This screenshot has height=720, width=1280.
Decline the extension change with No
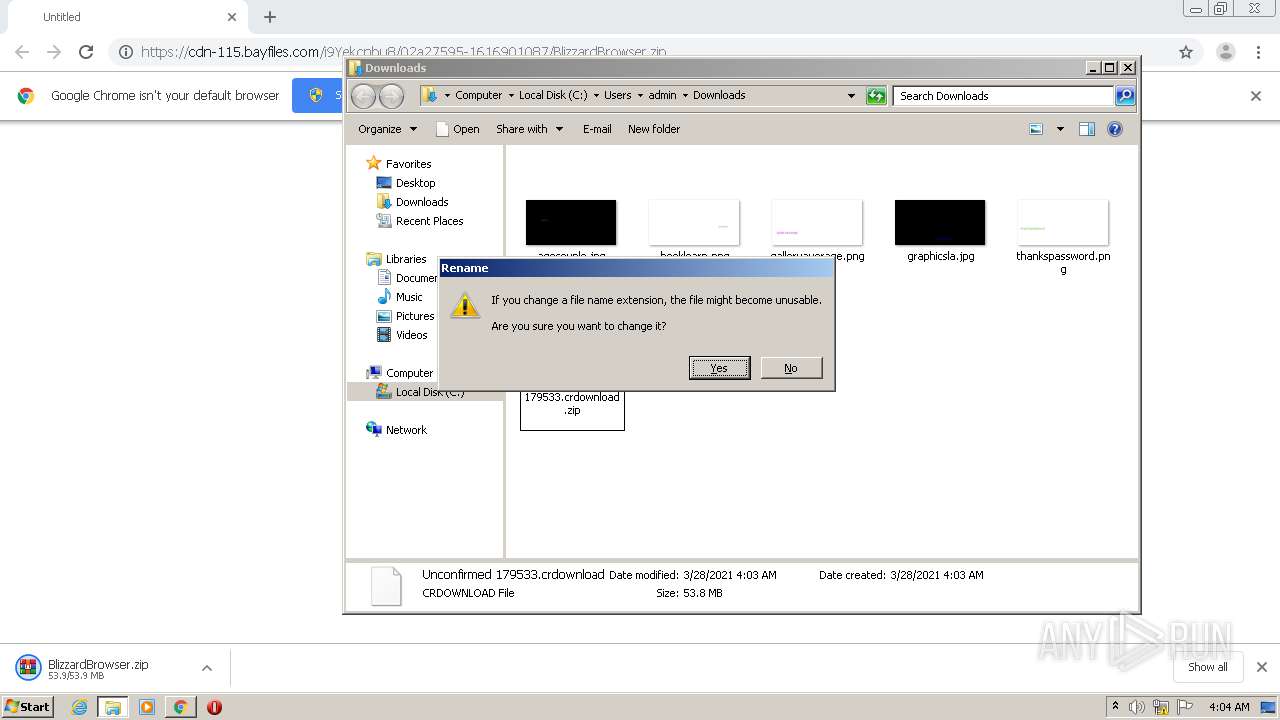[791, 368]
